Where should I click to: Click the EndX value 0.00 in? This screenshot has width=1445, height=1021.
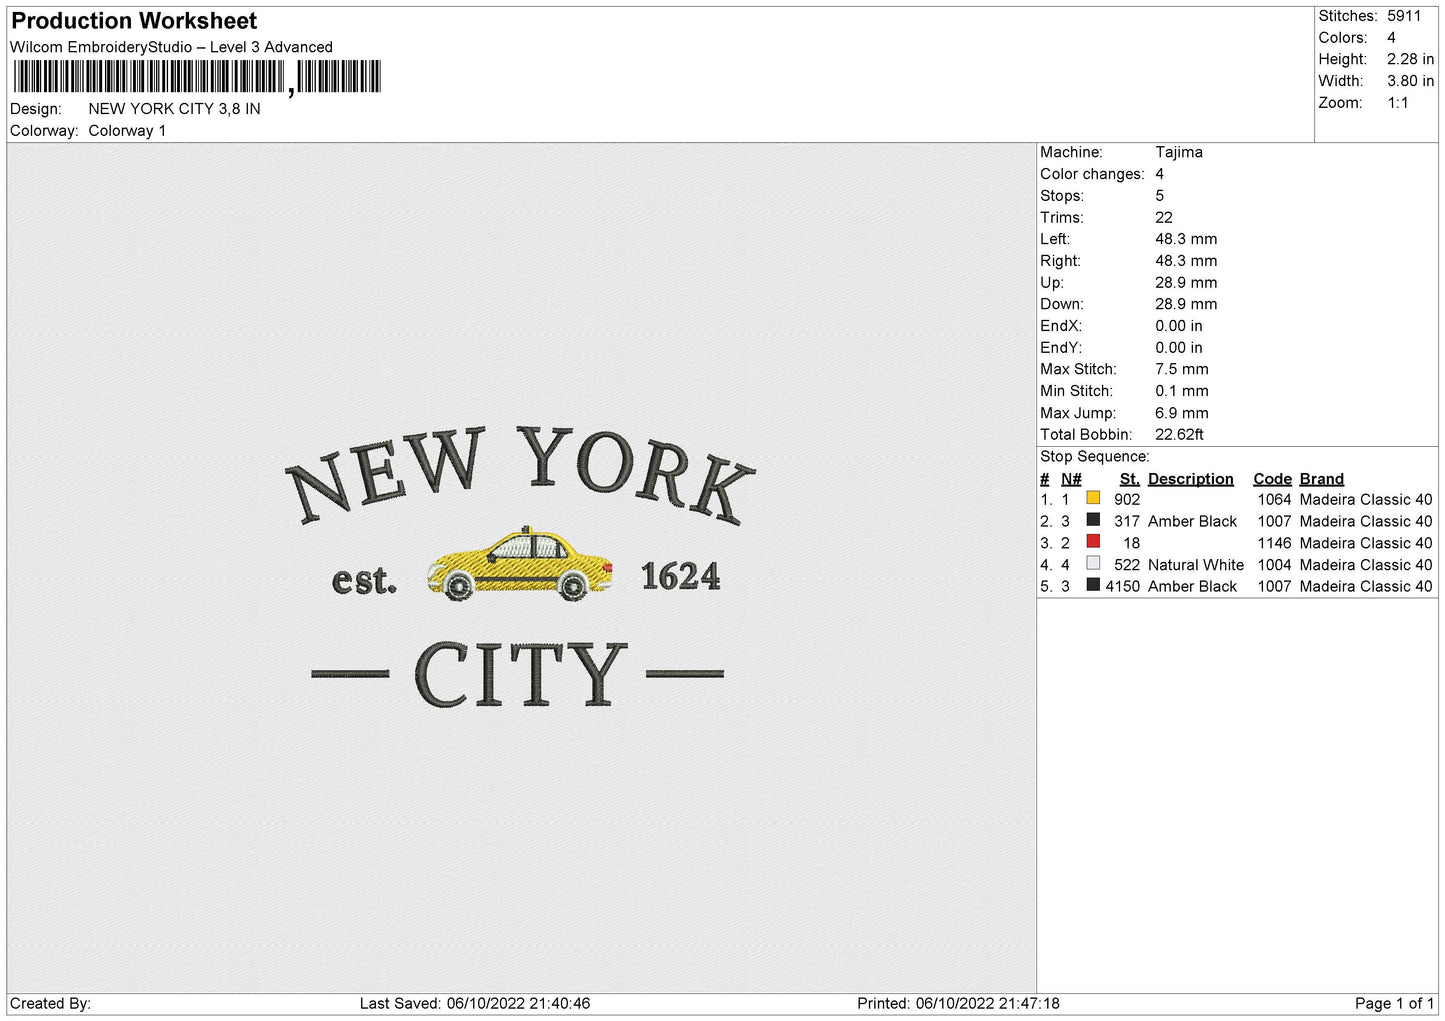(1179, 326)
